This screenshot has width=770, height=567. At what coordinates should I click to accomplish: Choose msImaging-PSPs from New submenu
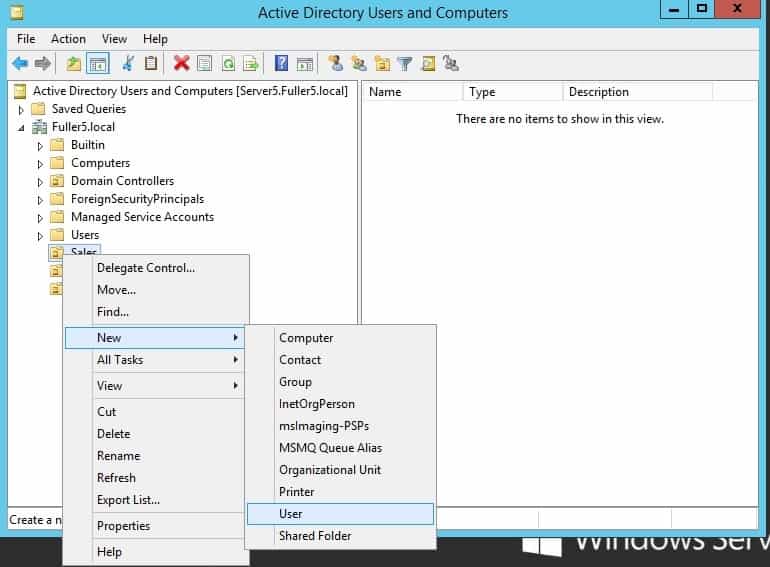[x=340, y=426]
